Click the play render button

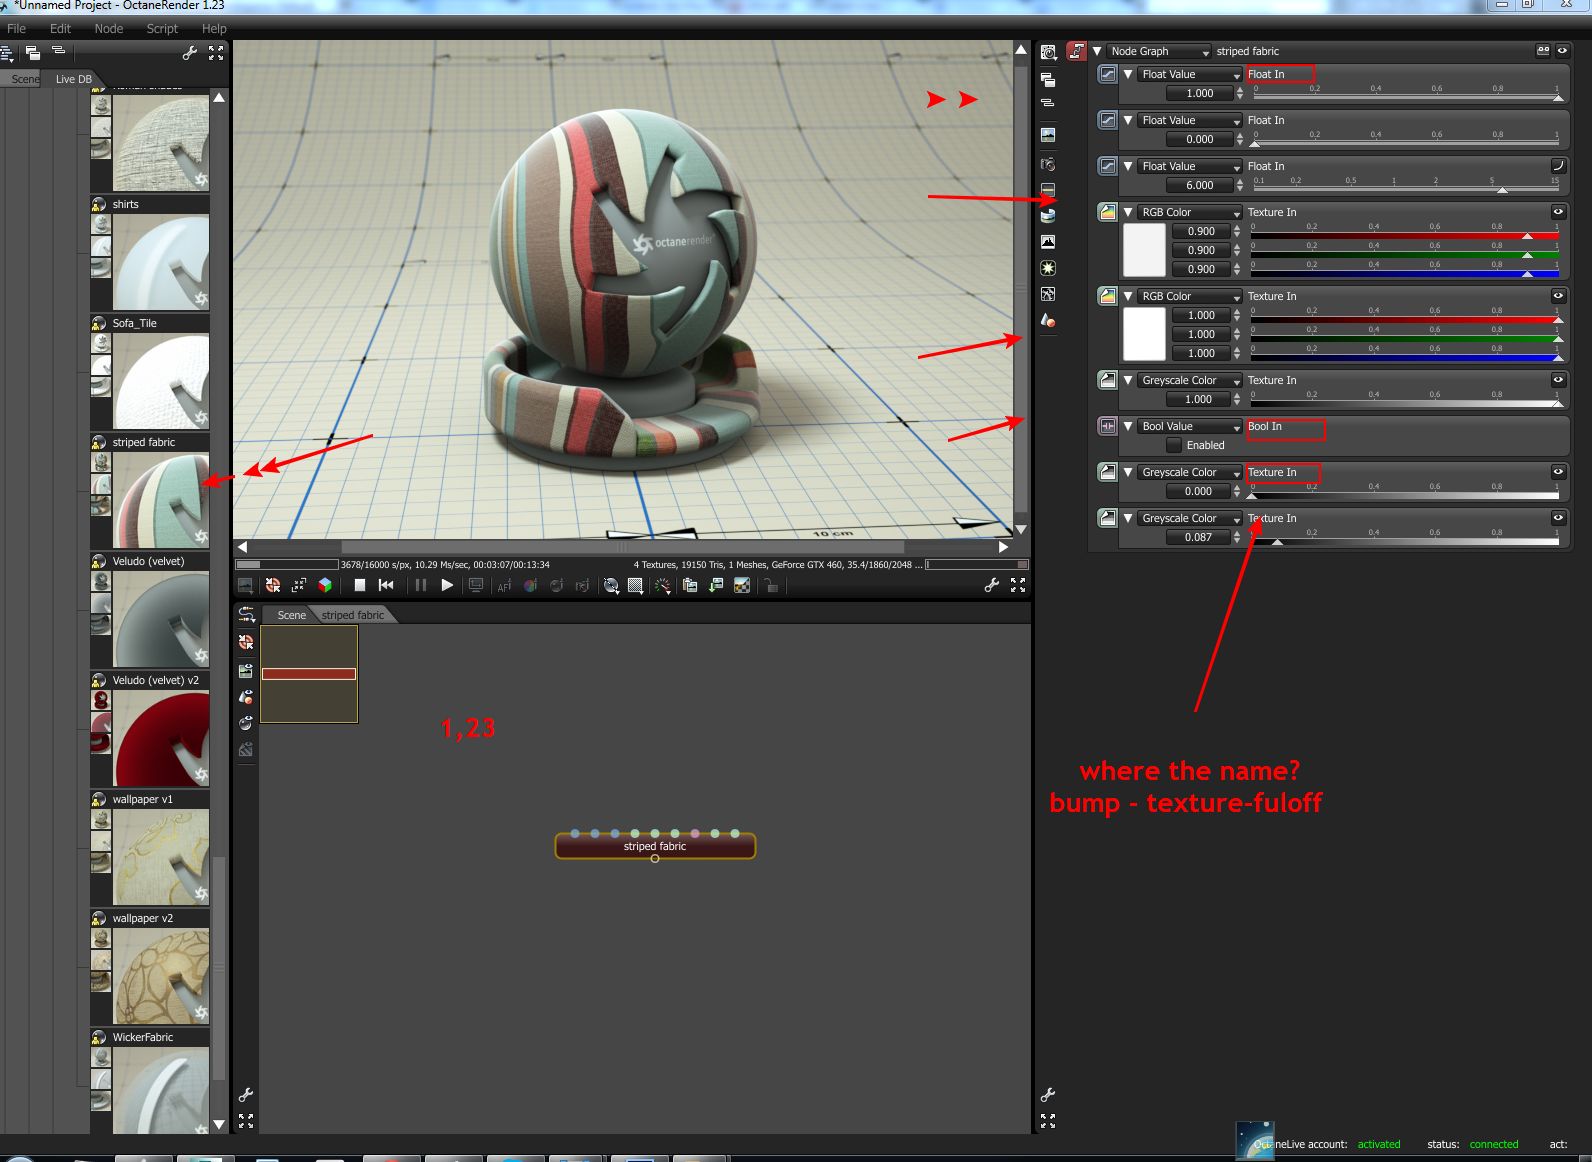pos(447,585)
